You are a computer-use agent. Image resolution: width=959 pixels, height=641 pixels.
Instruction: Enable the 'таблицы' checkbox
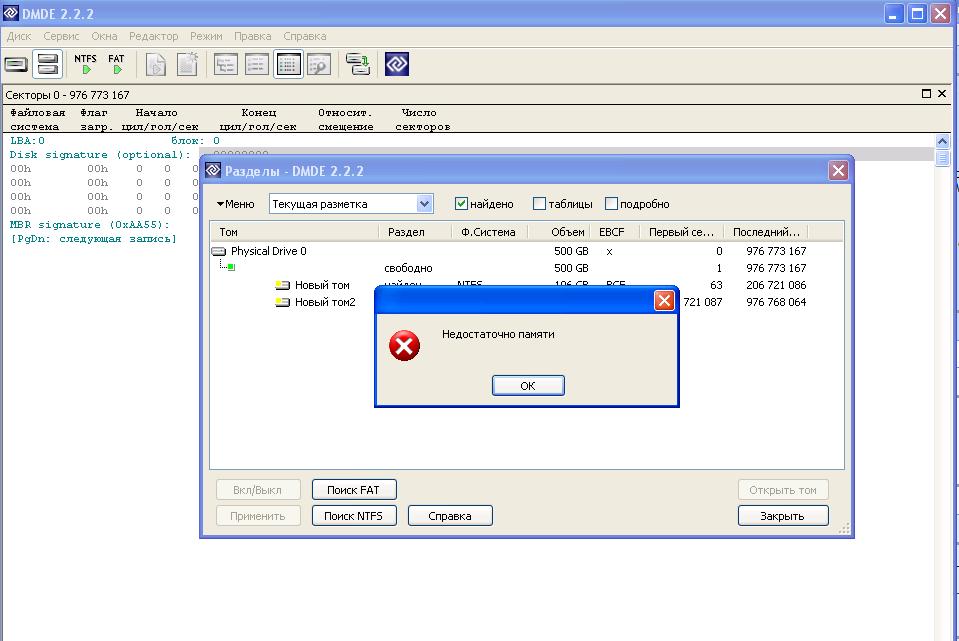[x=540, y=204]
